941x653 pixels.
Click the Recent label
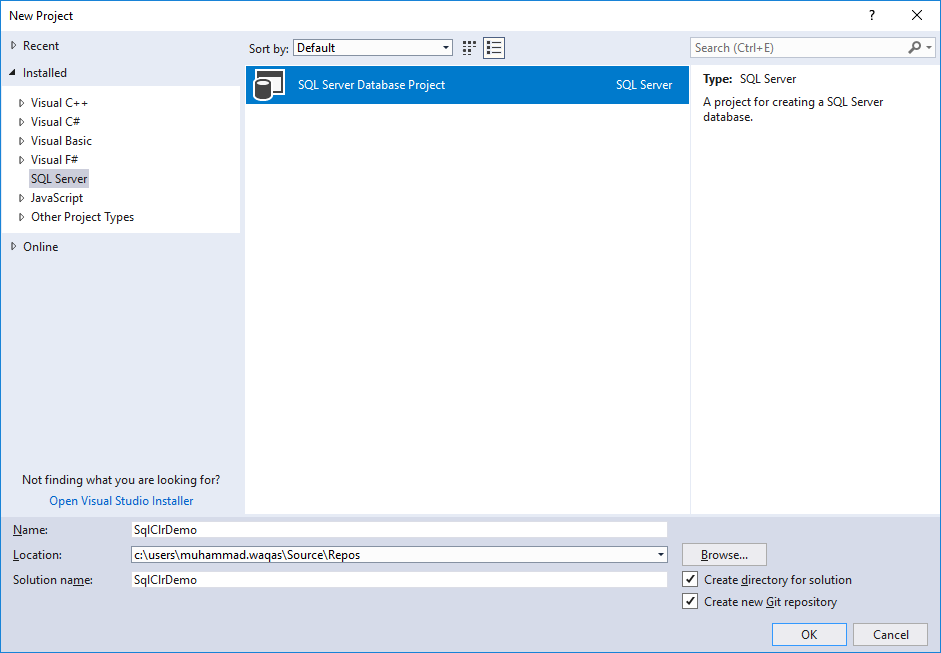tap(41, 46)
